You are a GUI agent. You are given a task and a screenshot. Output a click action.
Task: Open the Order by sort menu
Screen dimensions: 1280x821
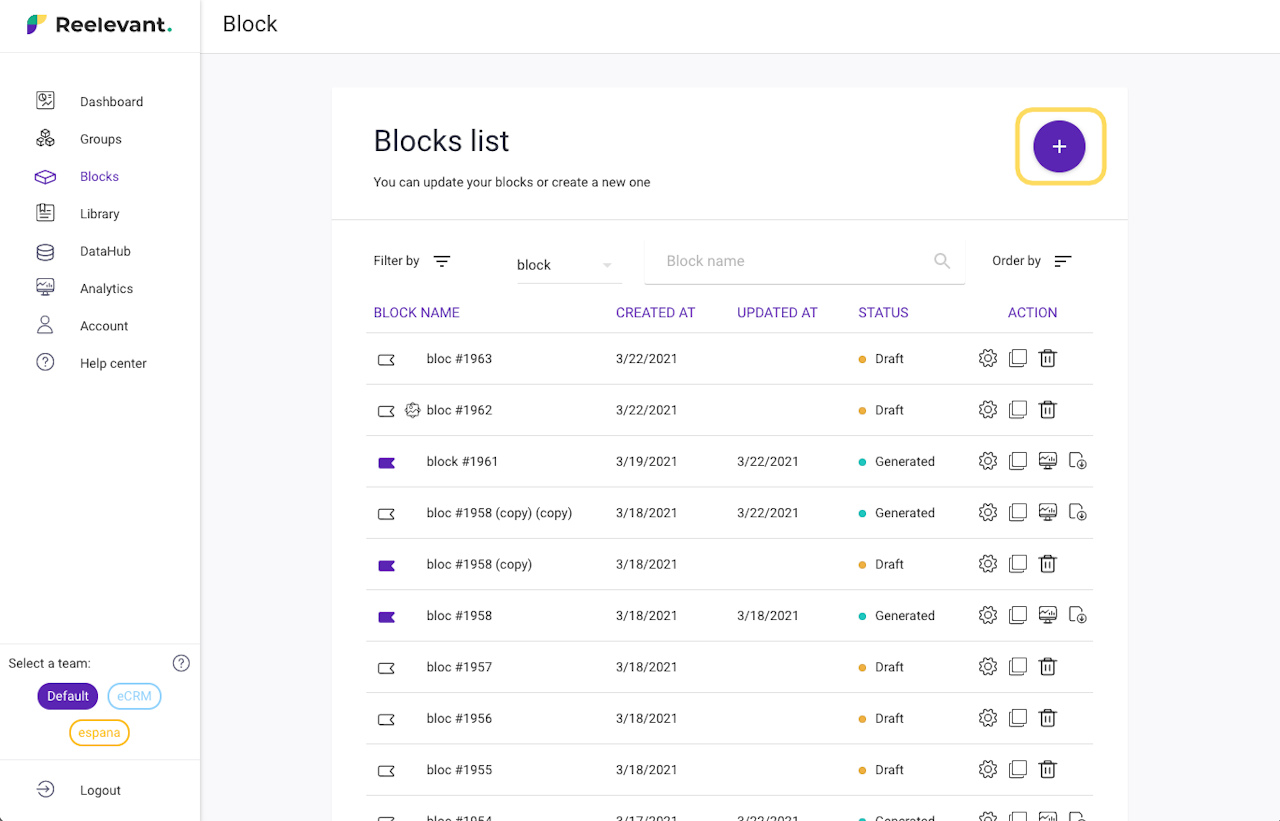click(x=1062, y=261)
